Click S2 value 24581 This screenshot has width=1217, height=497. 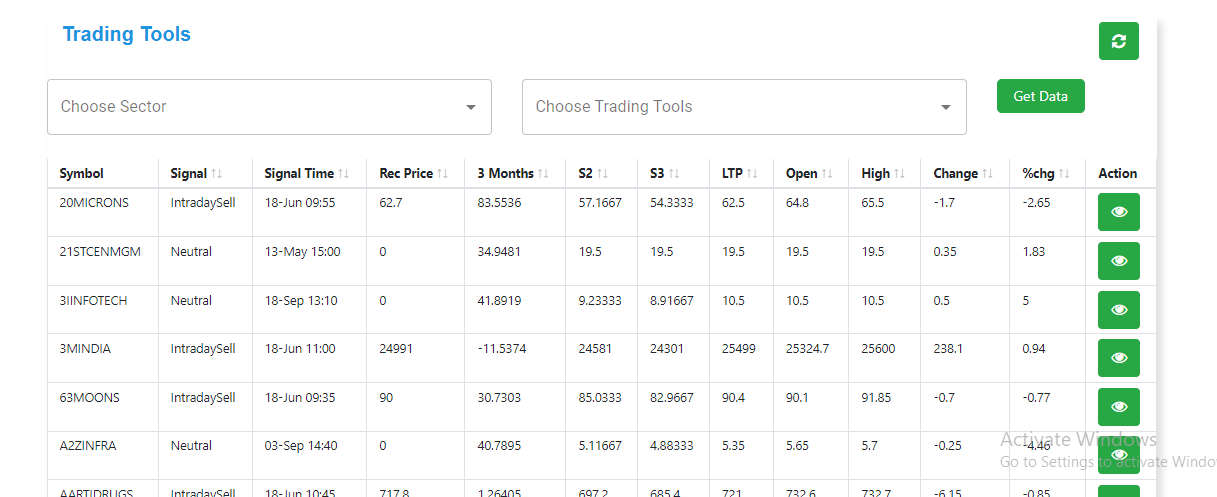click(595, 349)
